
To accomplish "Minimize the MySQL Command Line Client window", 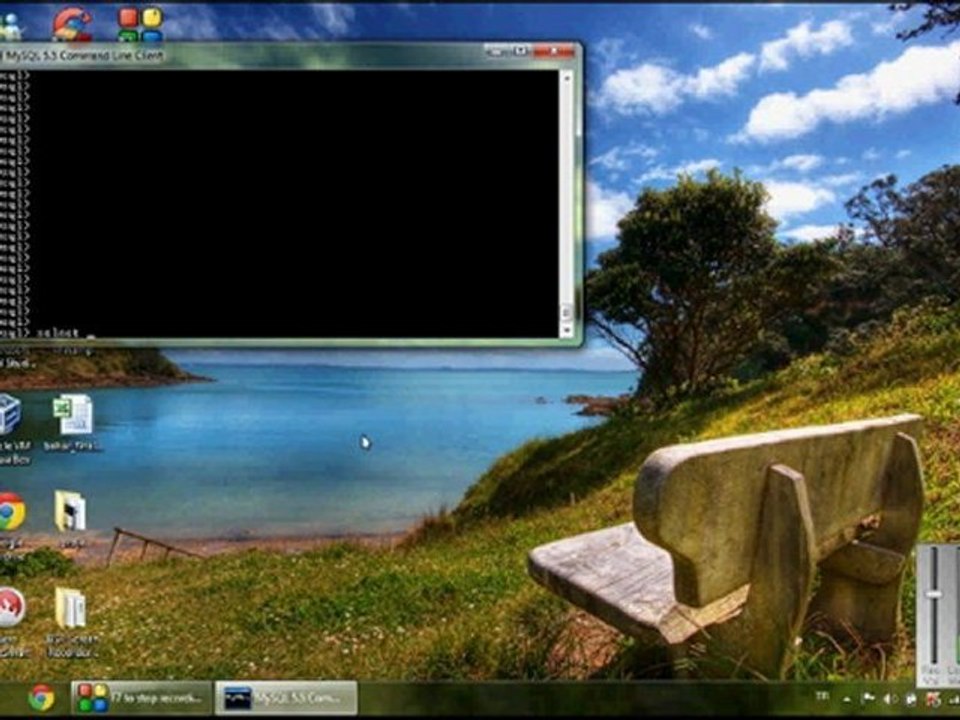I will (x=495, y=51).
